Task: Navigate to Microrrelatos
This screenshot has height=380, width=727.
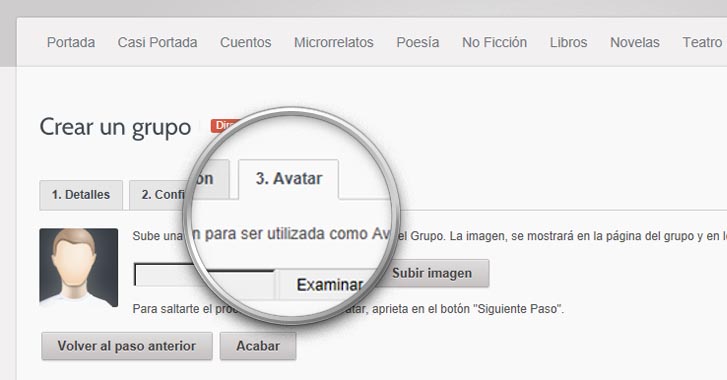Action: pyautogui.click(x=333, y=42)
